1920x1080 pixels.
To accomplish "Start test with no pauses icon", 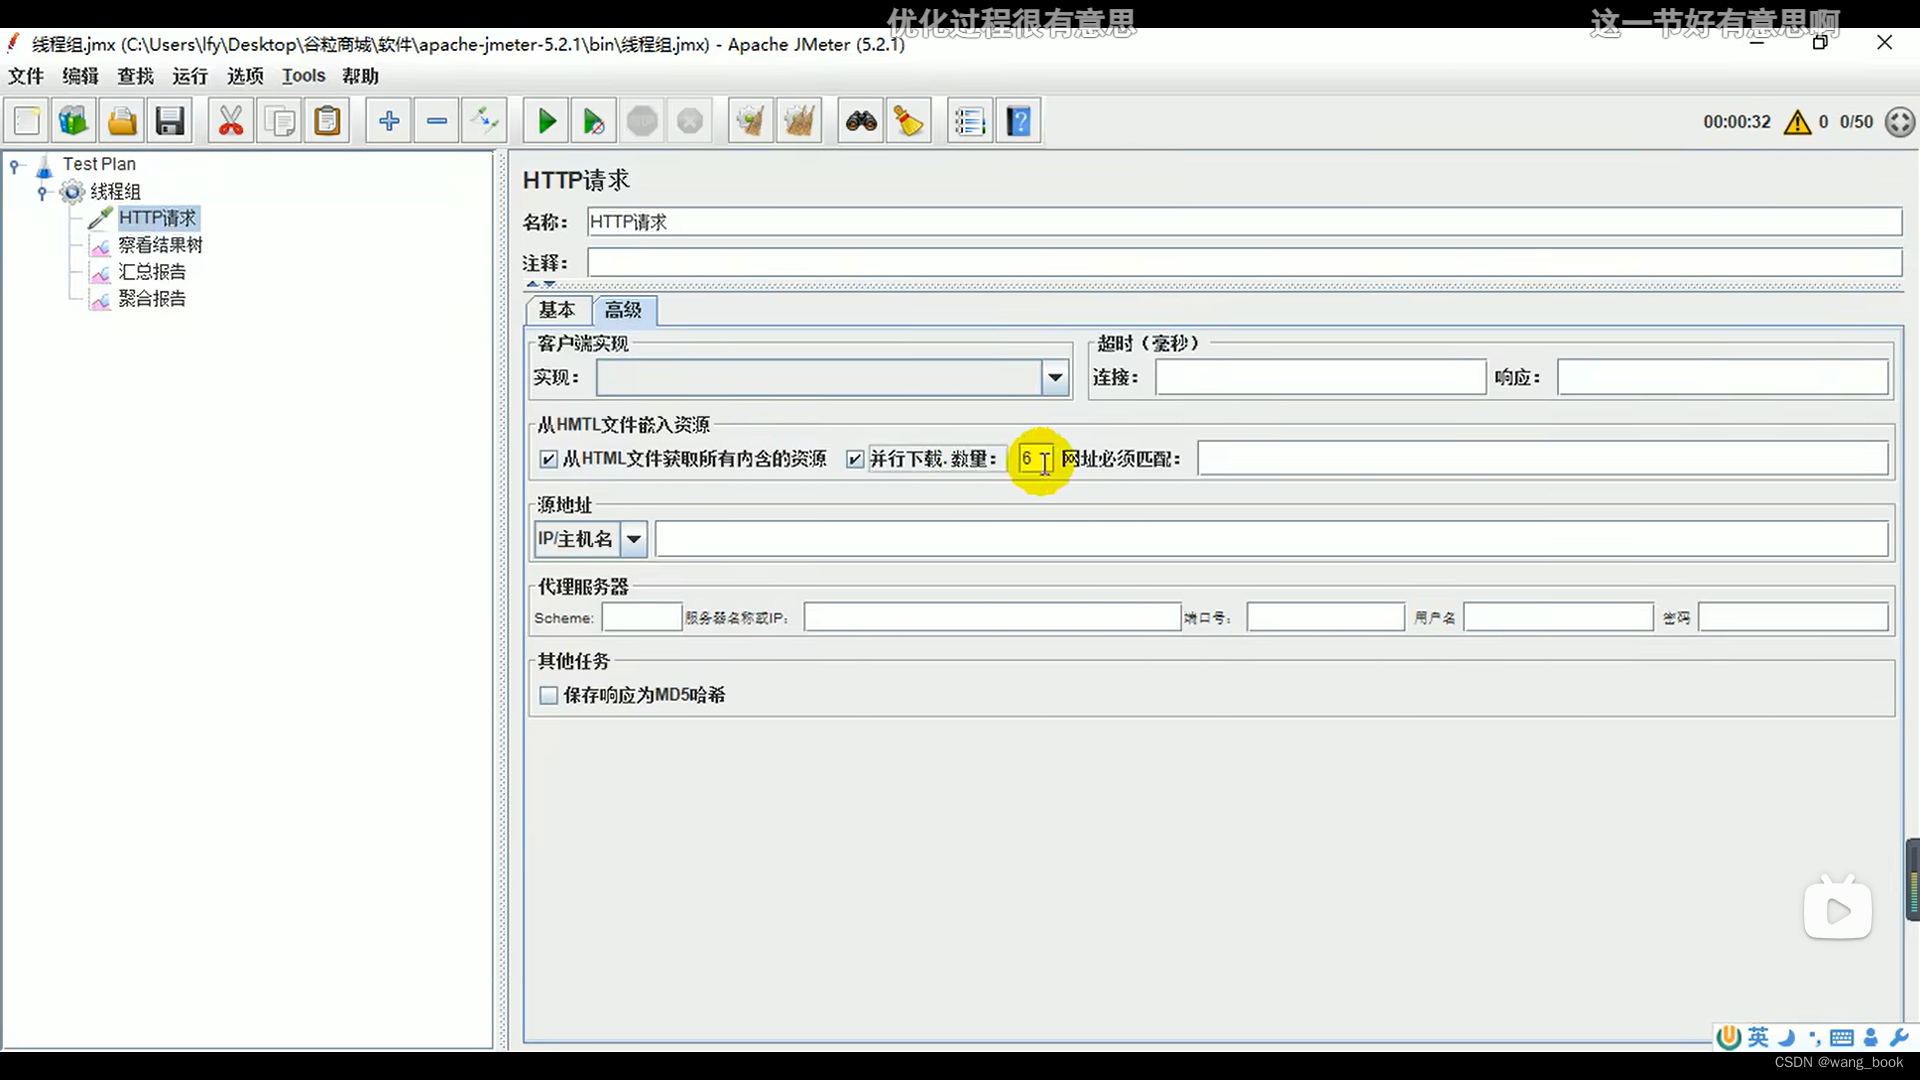I will [x=594, y=121].
